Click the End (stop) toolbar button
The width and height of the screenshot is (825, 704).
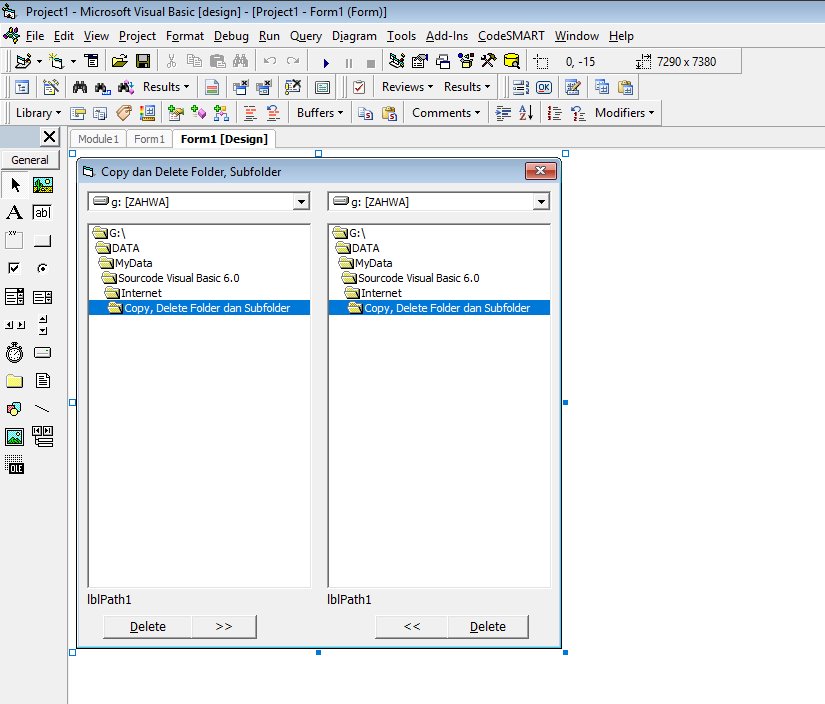(x=371, y=63)
